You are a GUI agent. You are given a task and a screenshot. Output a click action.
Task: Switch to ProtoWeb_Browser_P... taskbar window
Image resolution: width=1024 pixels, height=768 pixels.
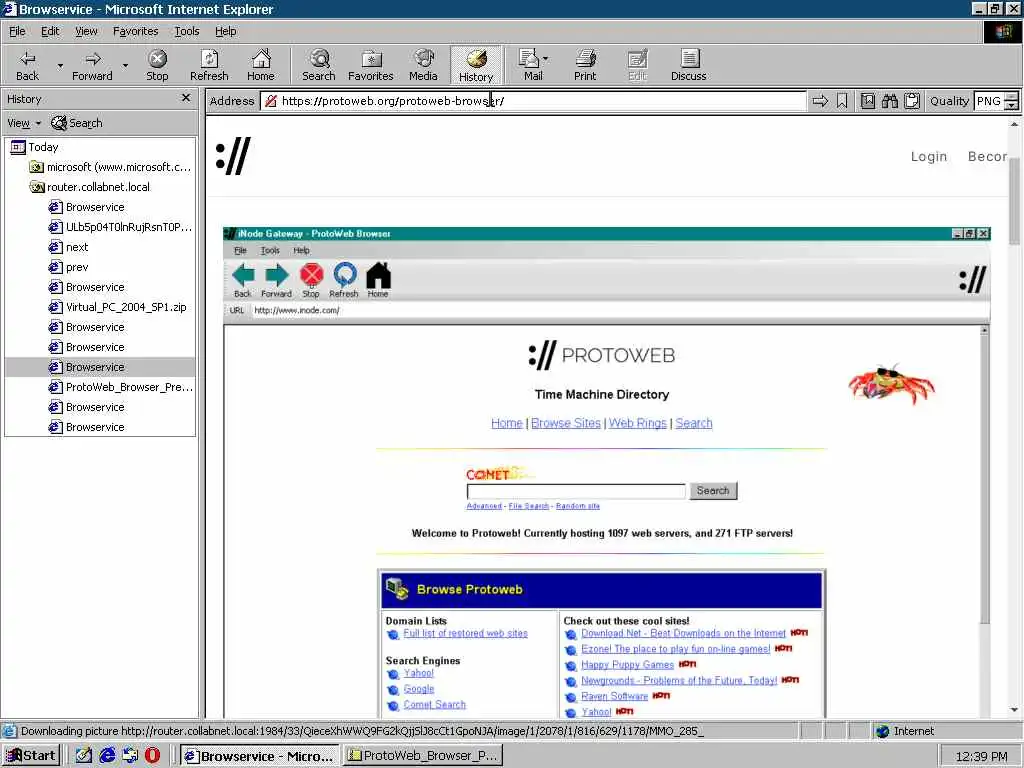point(423,756)
